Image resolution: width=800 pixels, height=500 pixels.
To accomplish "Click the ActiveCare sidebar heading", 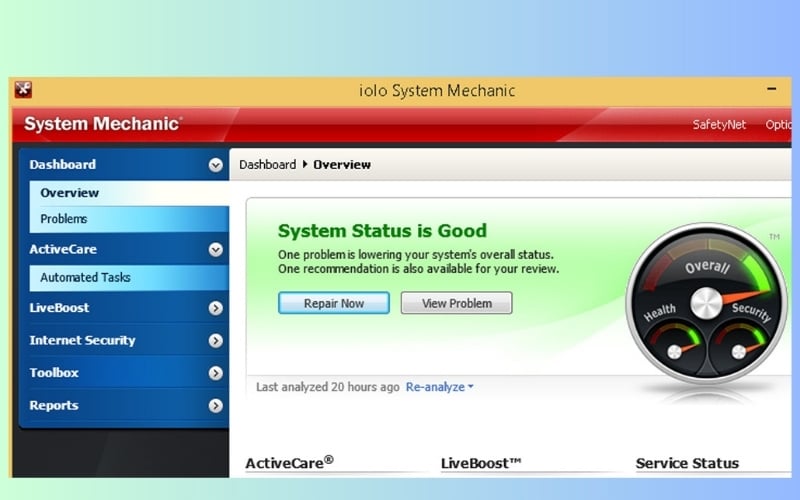I will (x=63, y=249).
